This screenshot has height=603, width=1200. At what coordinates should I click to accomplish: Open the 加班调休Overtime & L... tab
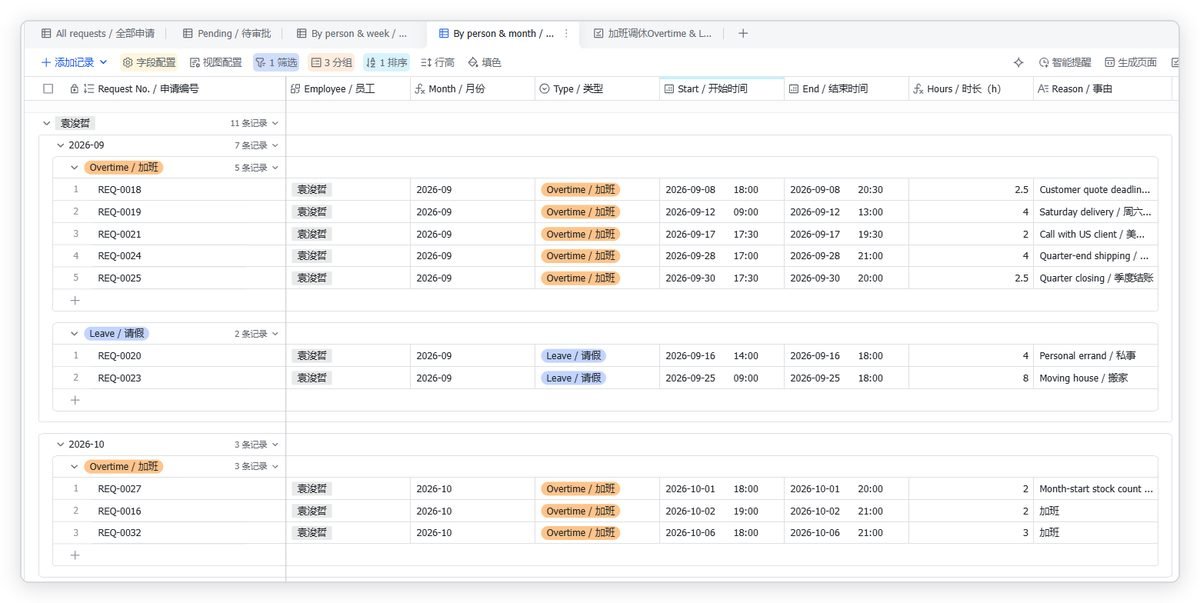tap(652, 33)
